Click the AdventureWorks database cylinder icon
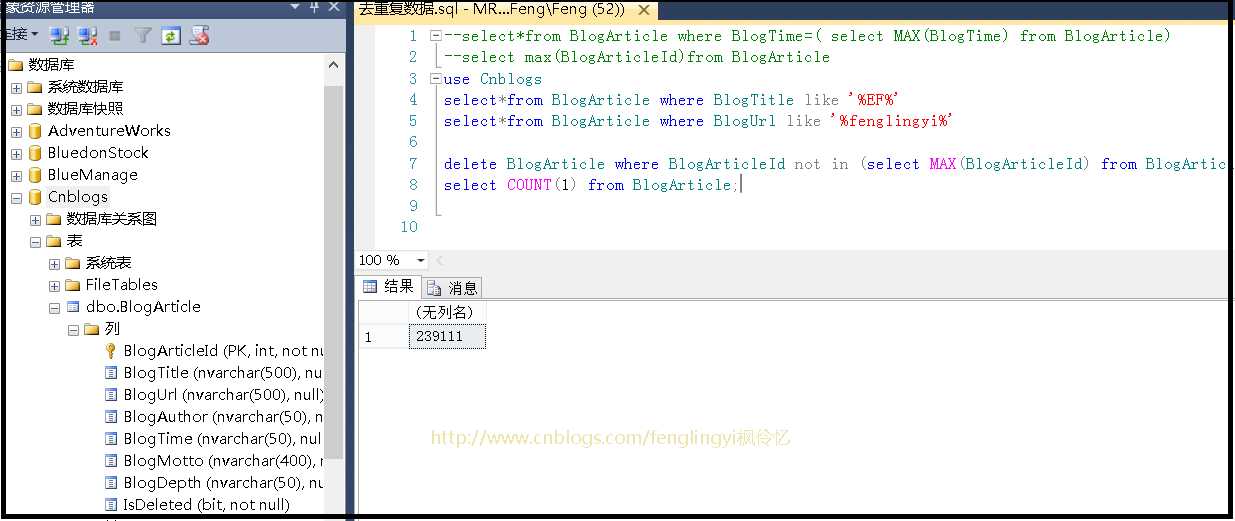Viewport: 1235px width, 521px height. (35, 131)
